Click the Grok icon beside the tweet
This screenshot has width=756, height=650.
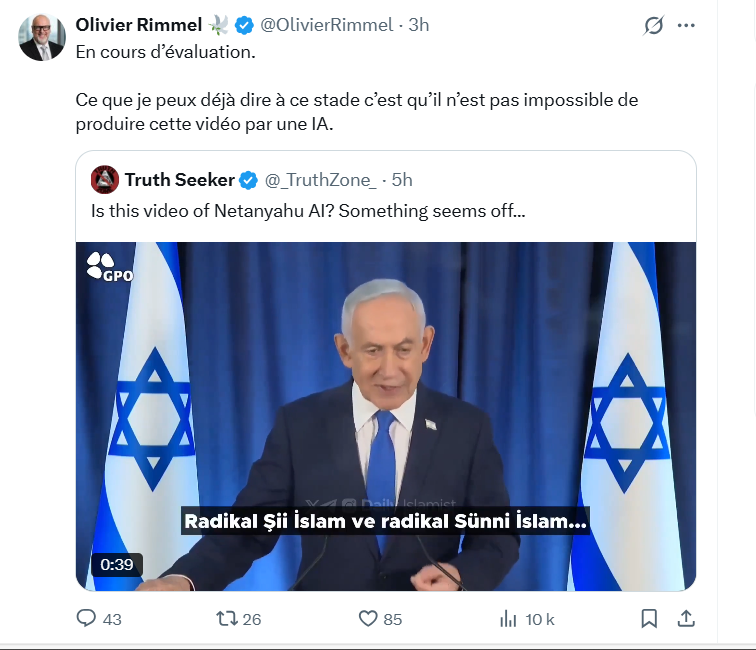pyautogui.click(x=653, y=26)
